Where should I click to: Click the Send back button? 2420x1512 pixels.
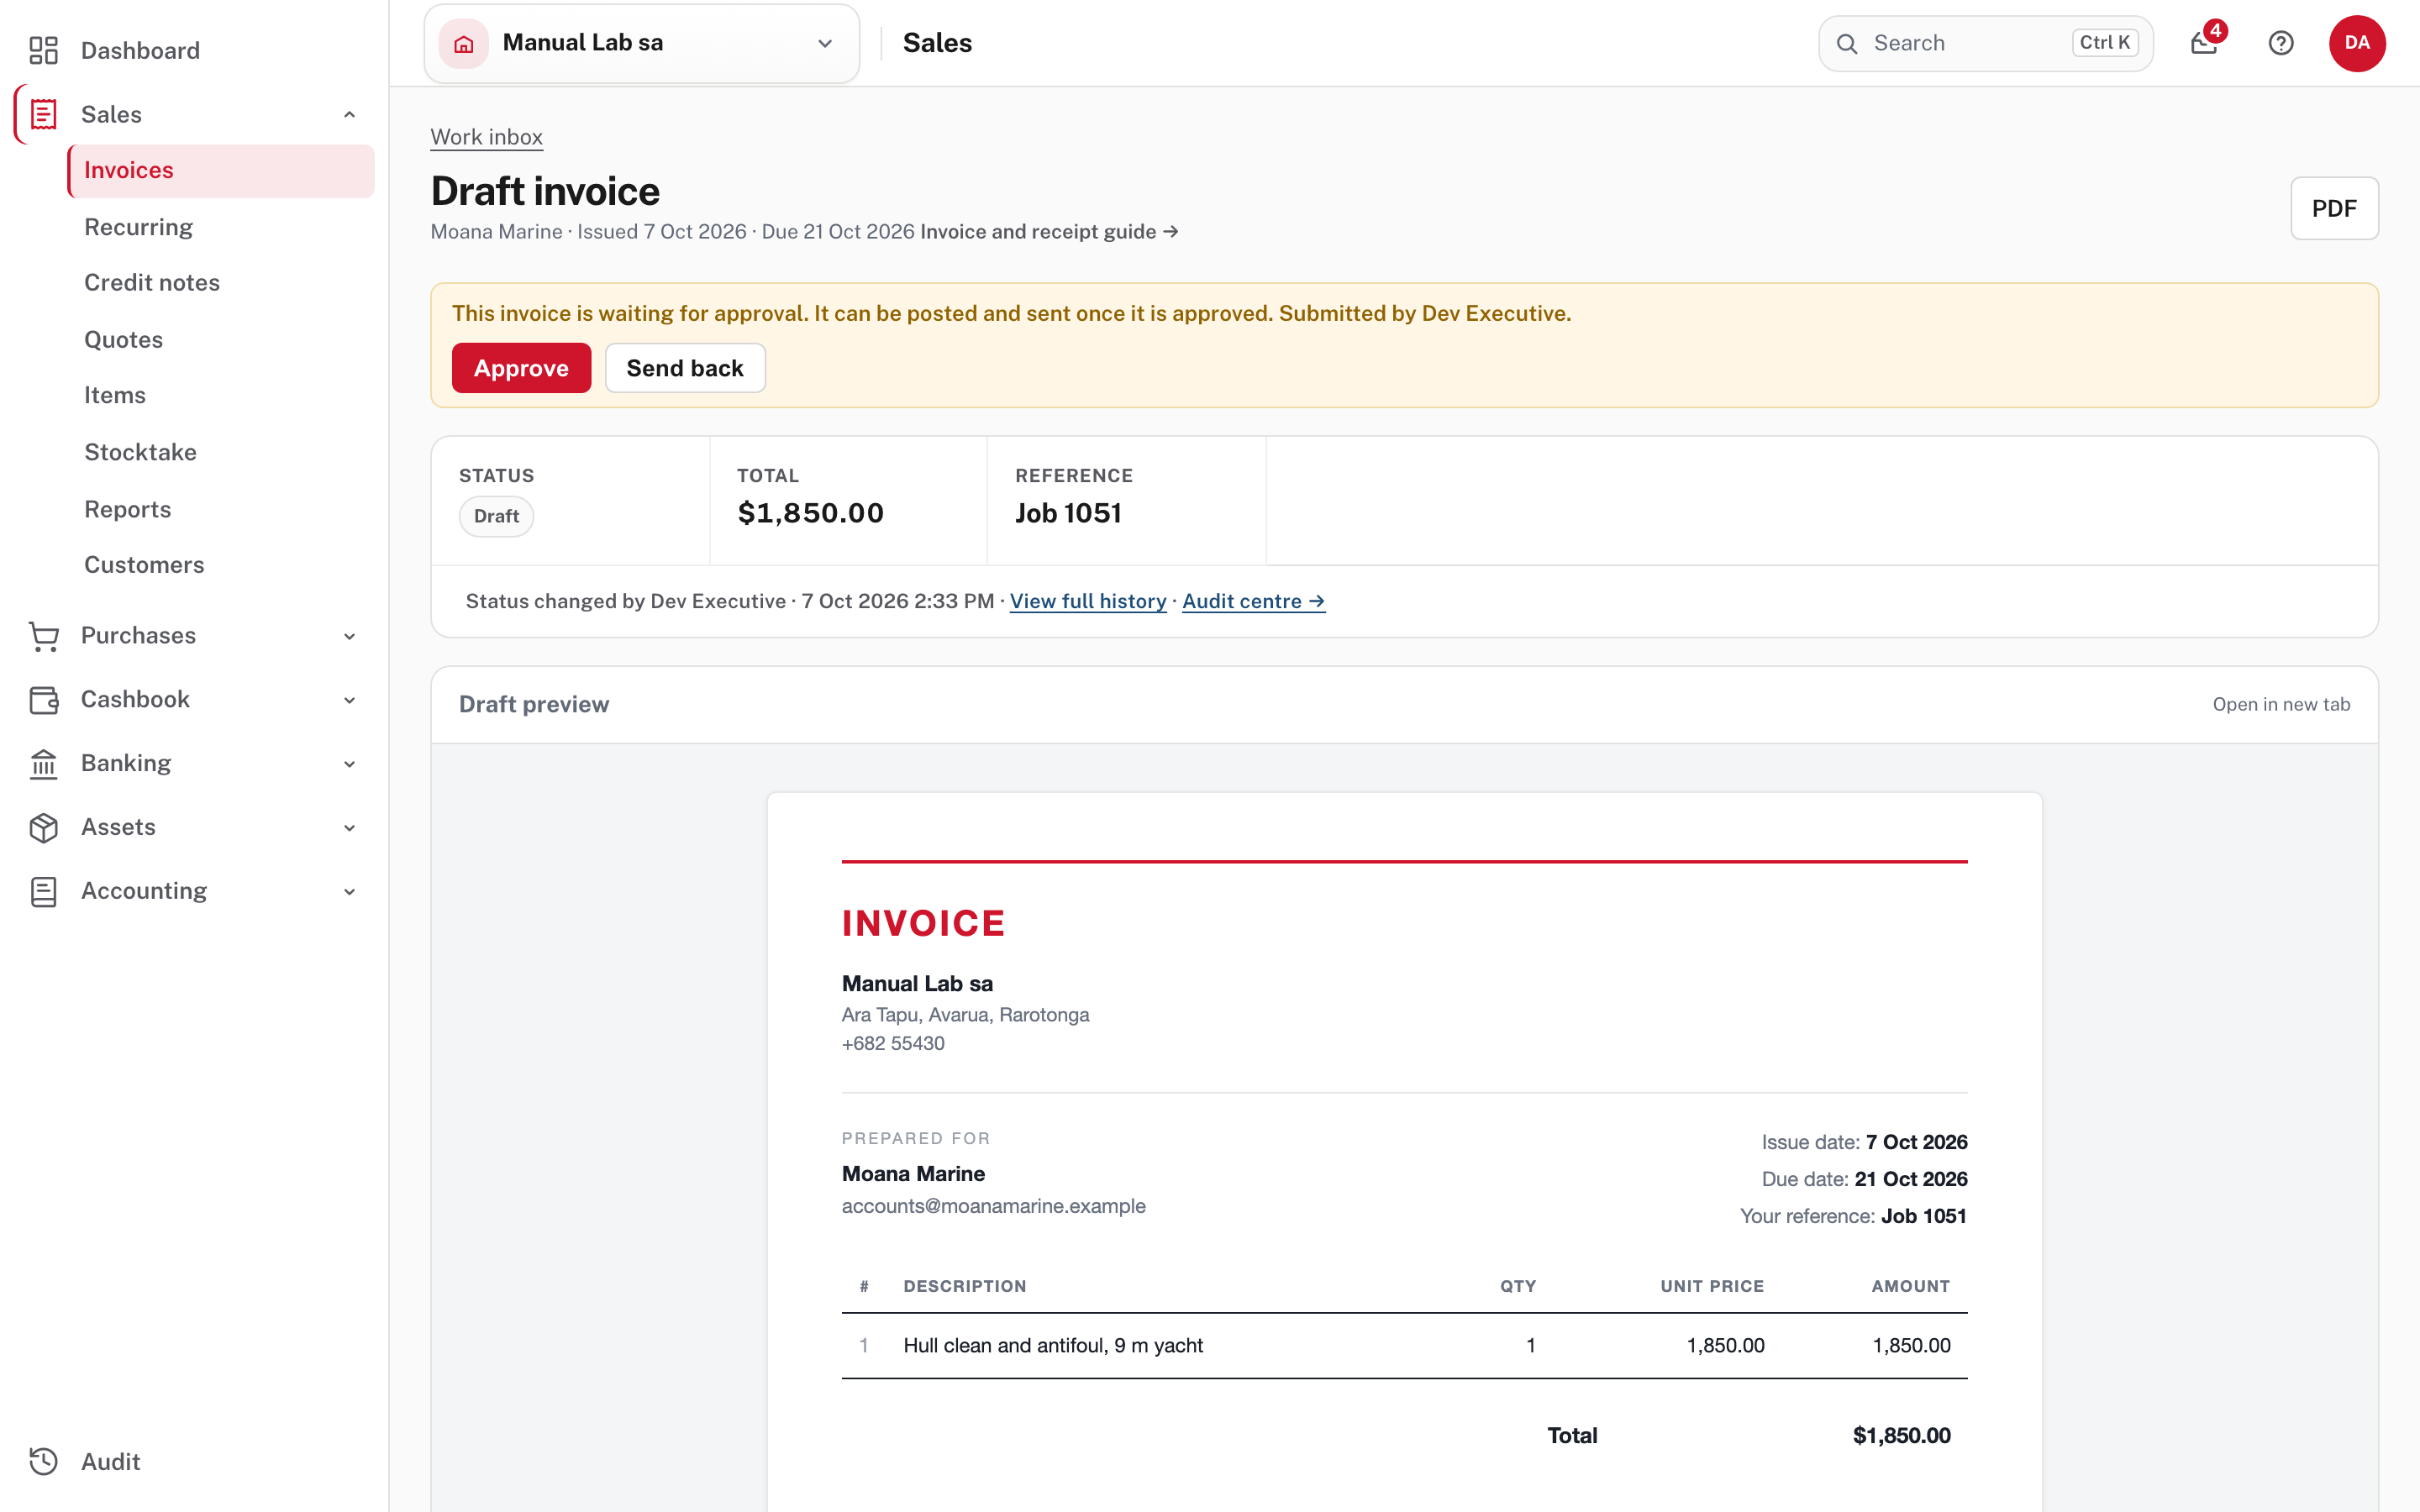tap(685, 368)
